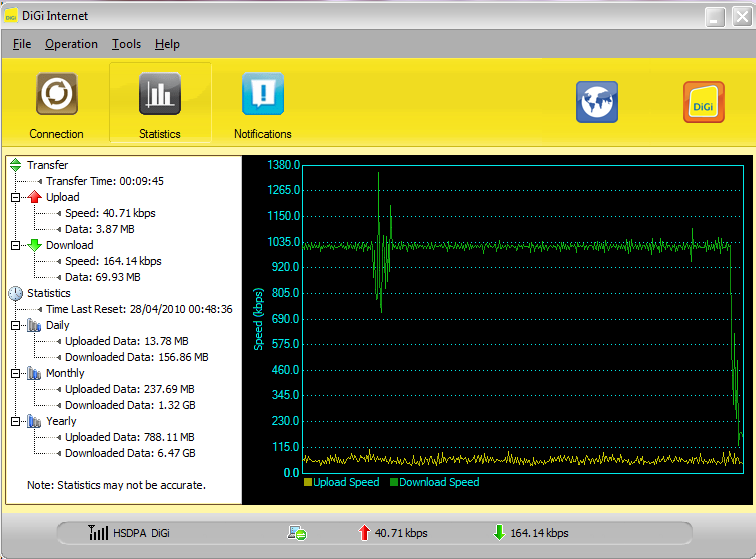Collapse the Yearly statistics node

pyautogui.click(x=15, y=422)
